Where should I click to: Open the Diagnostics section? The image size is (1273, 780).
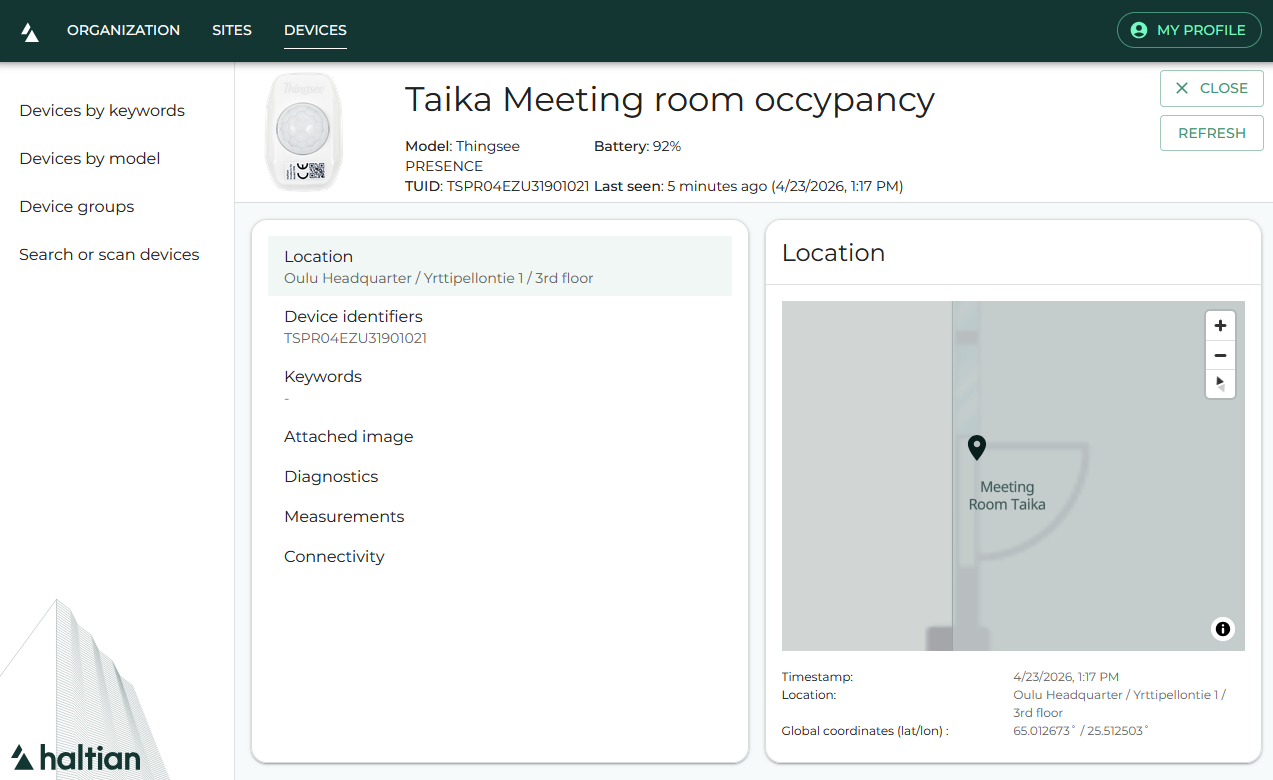point(500,476)
